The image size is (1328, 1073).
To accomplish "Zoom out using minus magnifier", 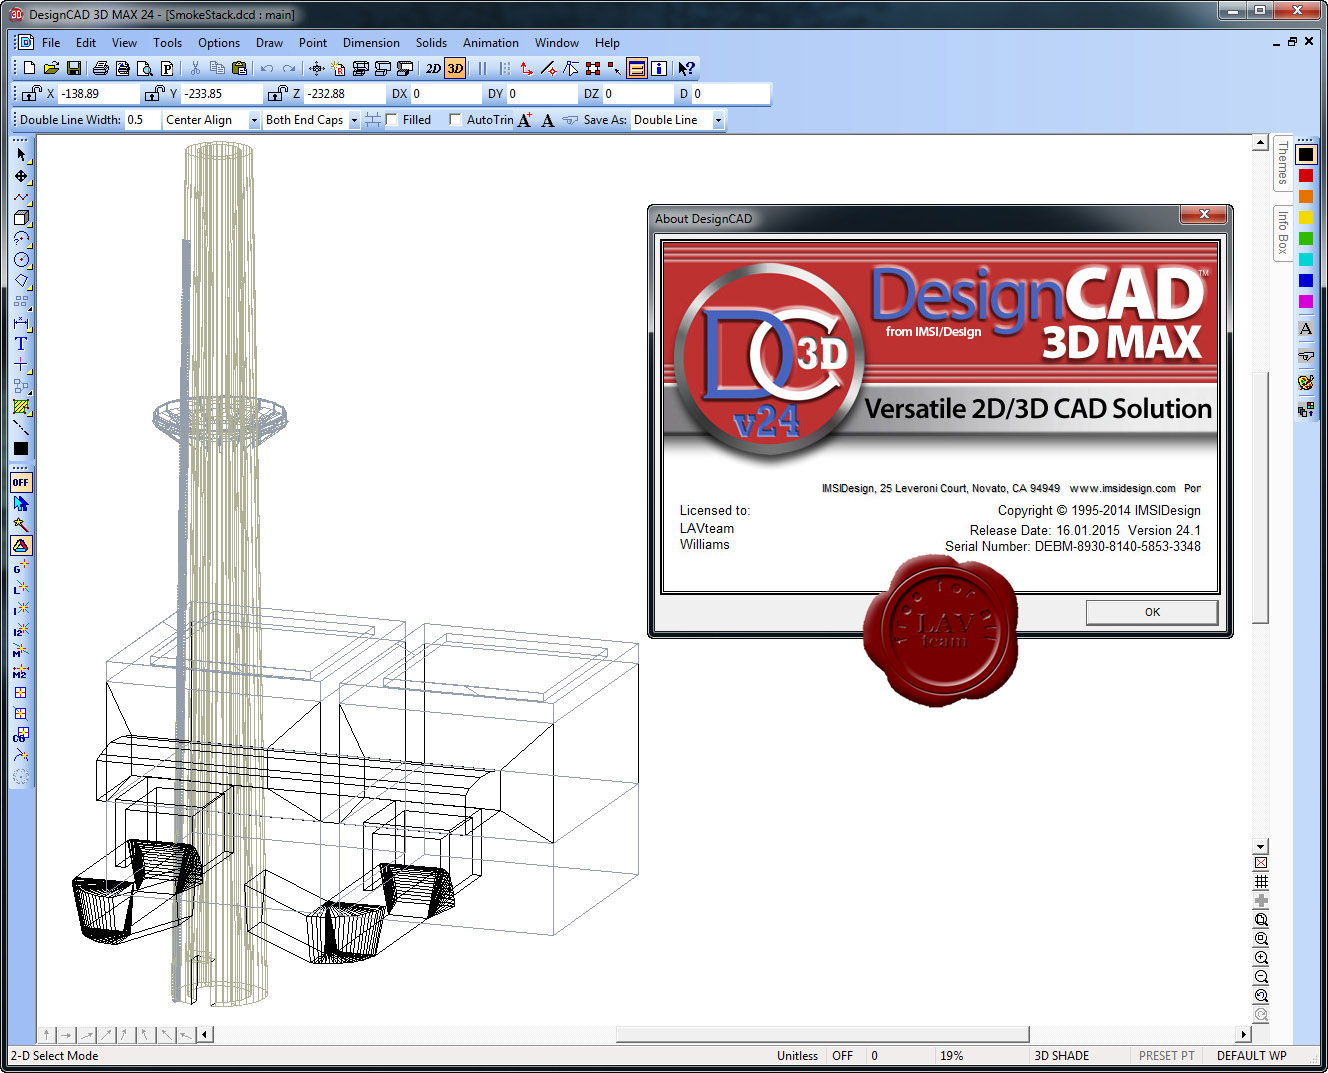I will point(1261,976).
